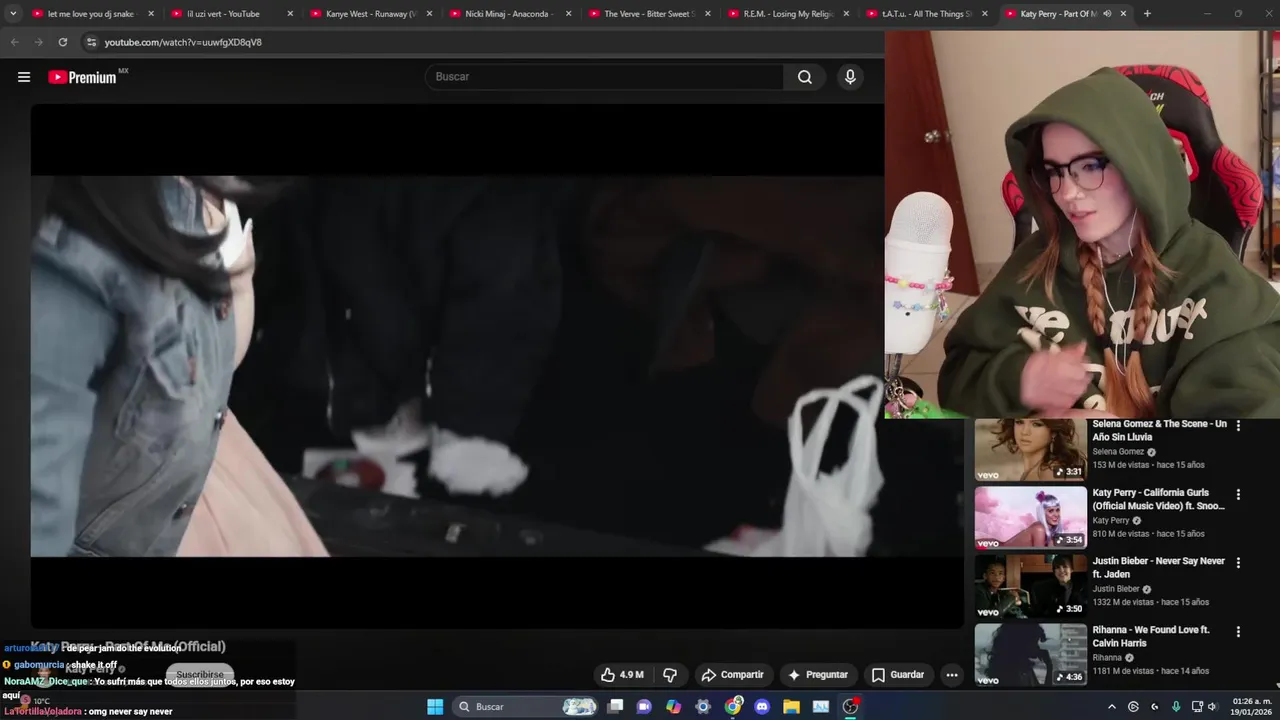
Task: Open Copilot from the taskbar
Action: coord(674,707)
